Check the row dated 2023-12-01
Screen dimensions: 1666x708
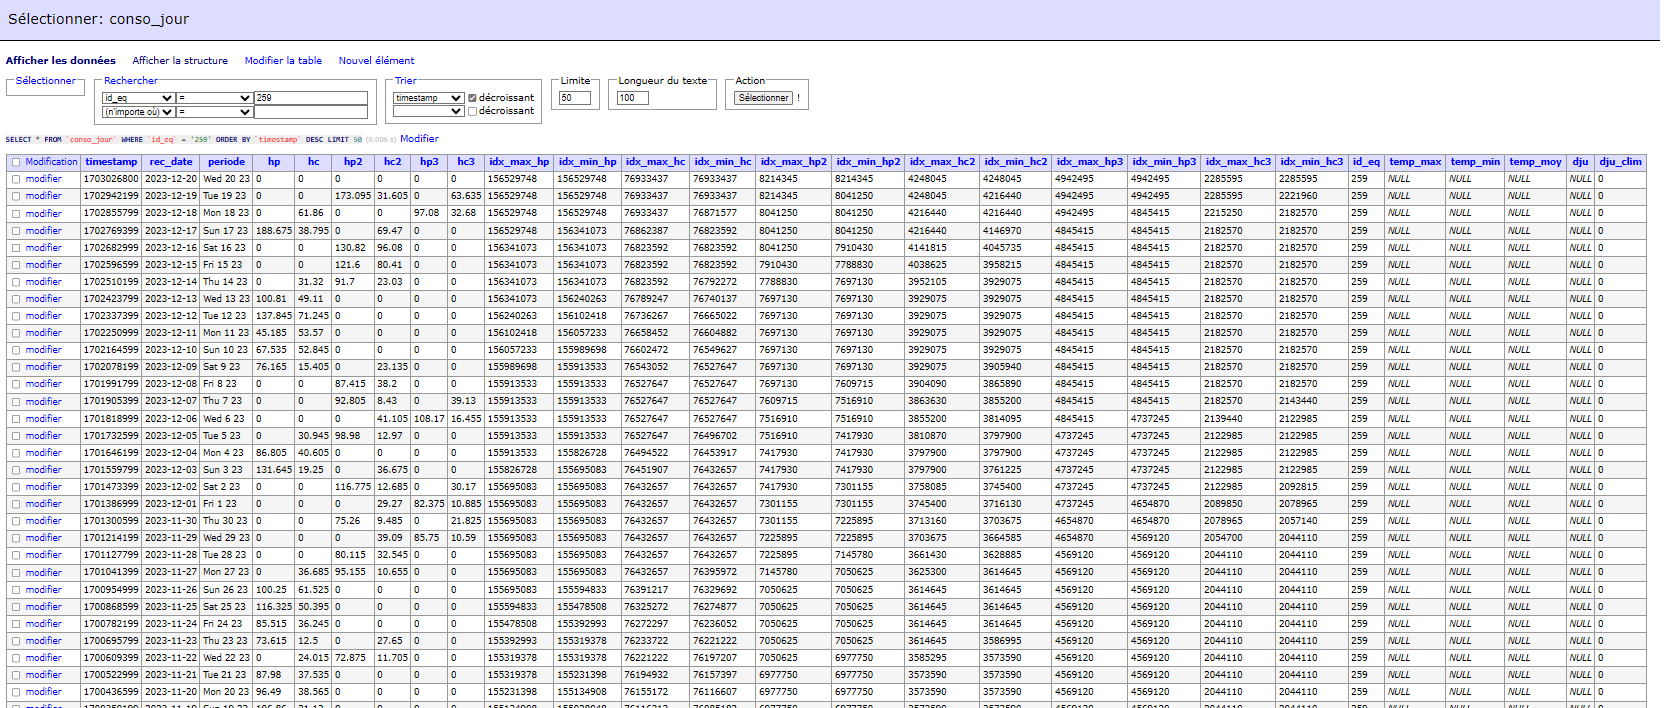[x=16, y=504]
